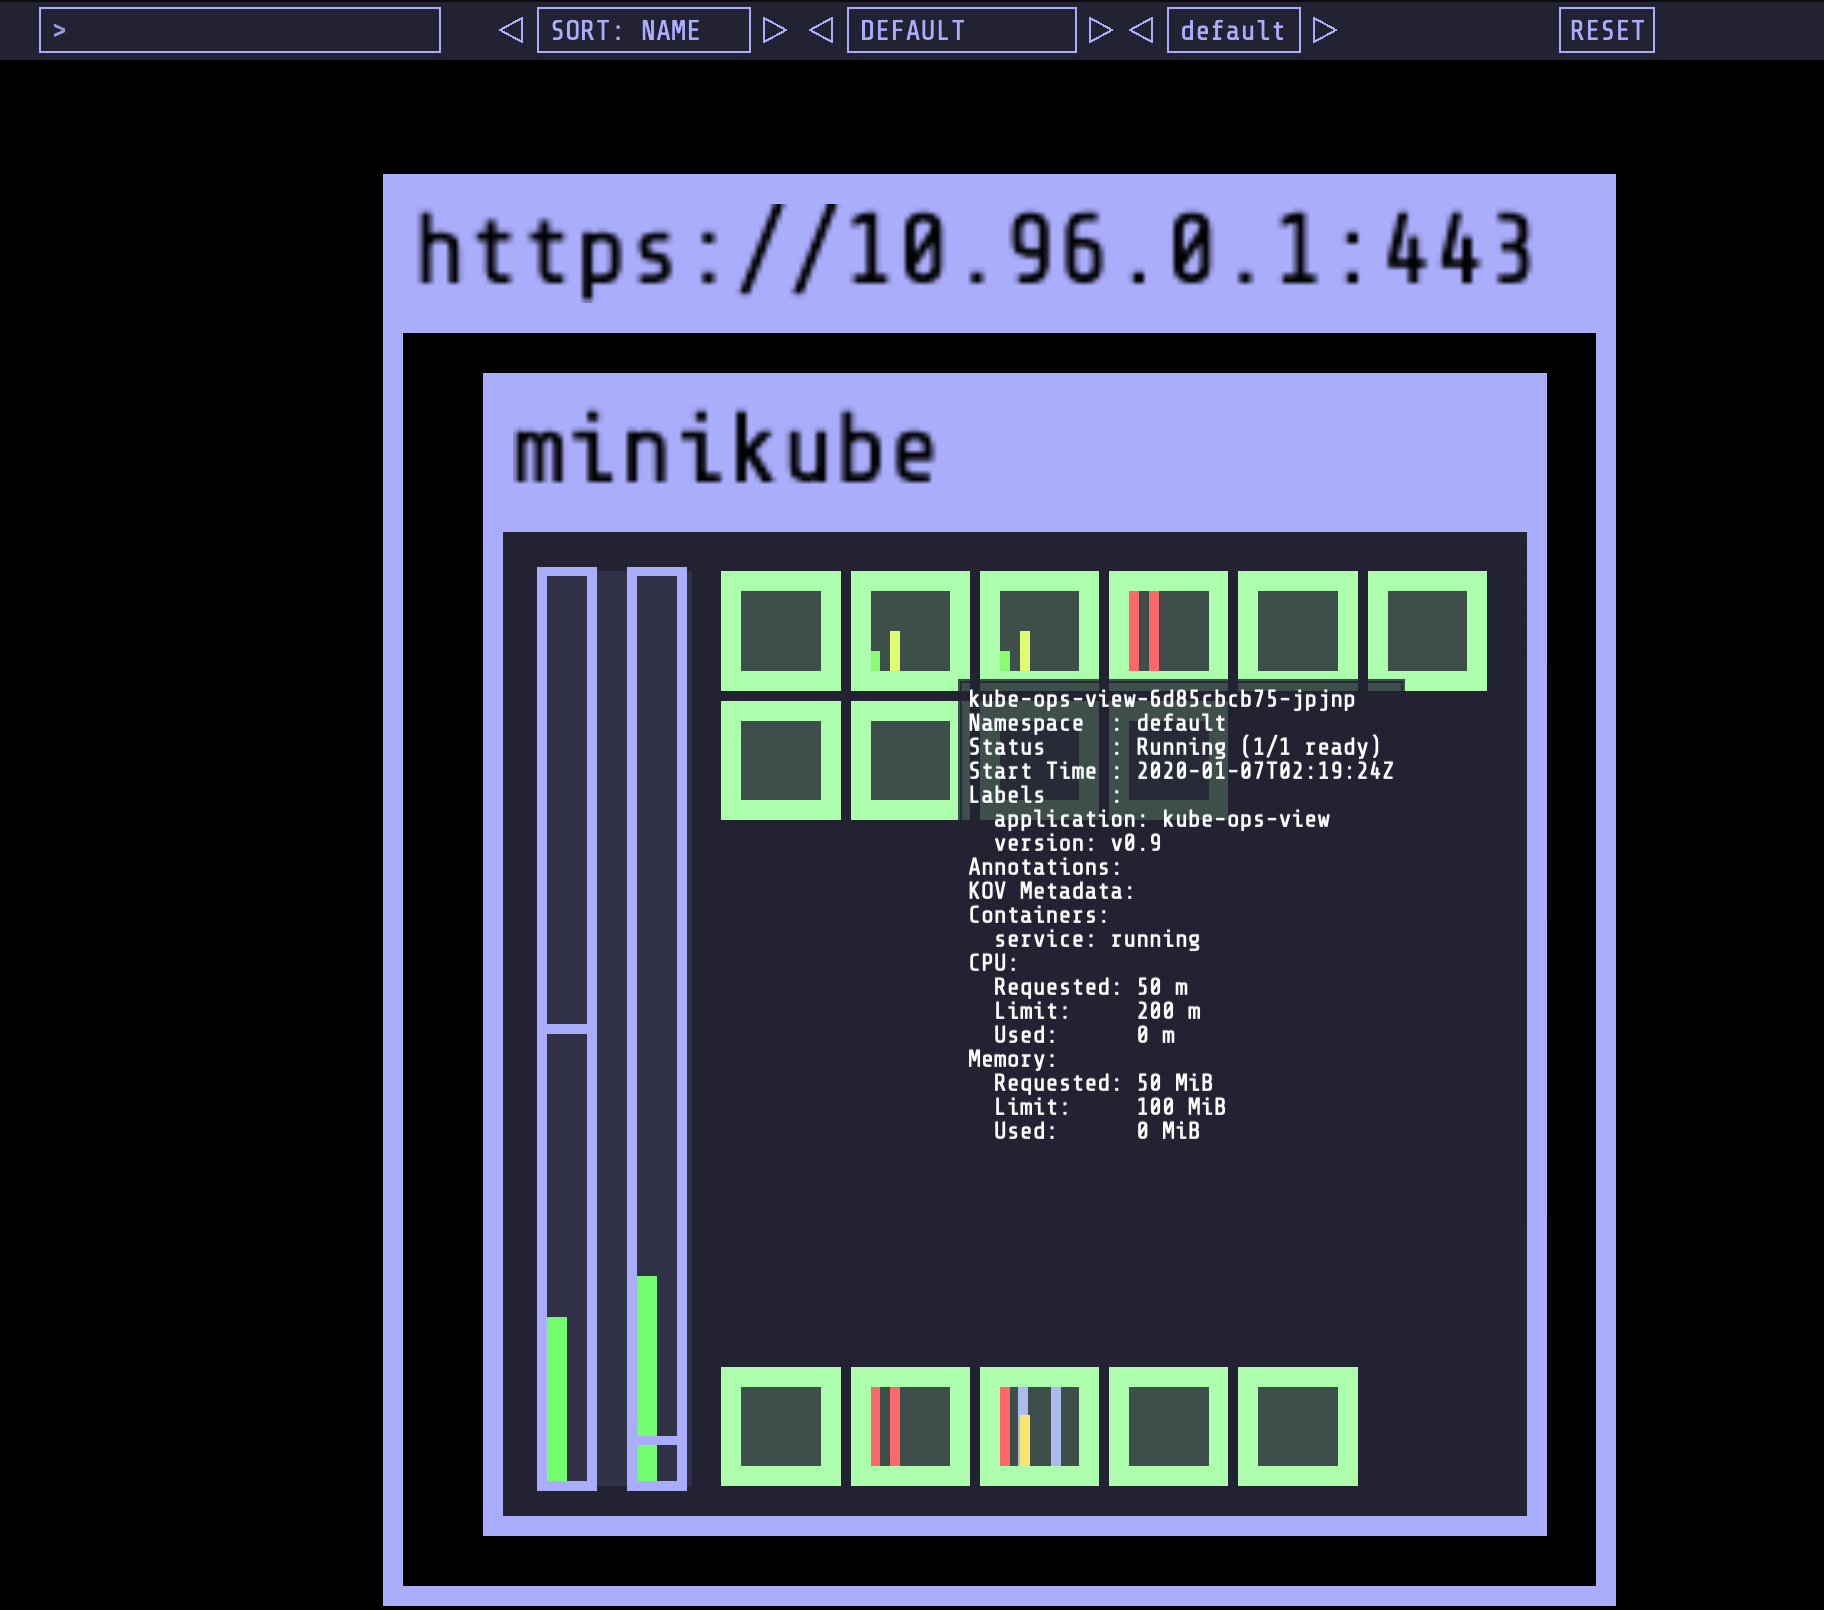The height and width of the screenshot is (1610, 1824).
Task: Select top-row pod with two red bars
Action: 1168,630
